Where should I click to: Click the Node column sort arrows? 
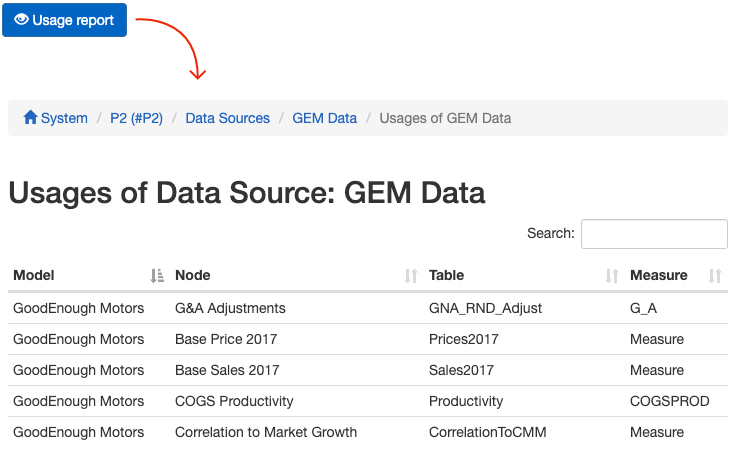pyautogui.click(x=410, y=276)
